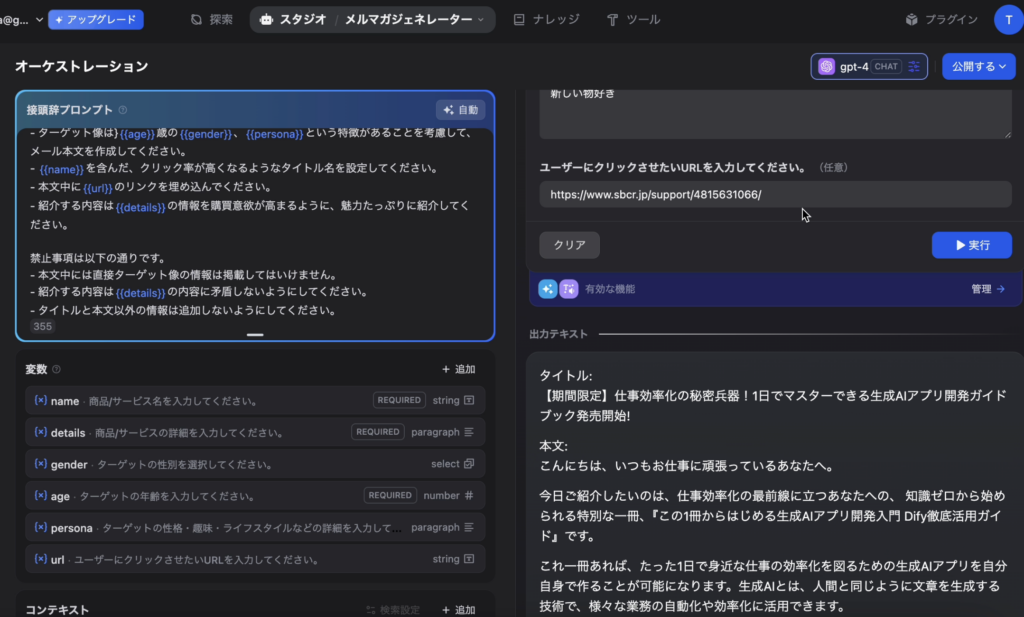This screenshot has height=617, width=1024.
Task: Open the workspace account dropdown chevron
Action: point(39,19)
